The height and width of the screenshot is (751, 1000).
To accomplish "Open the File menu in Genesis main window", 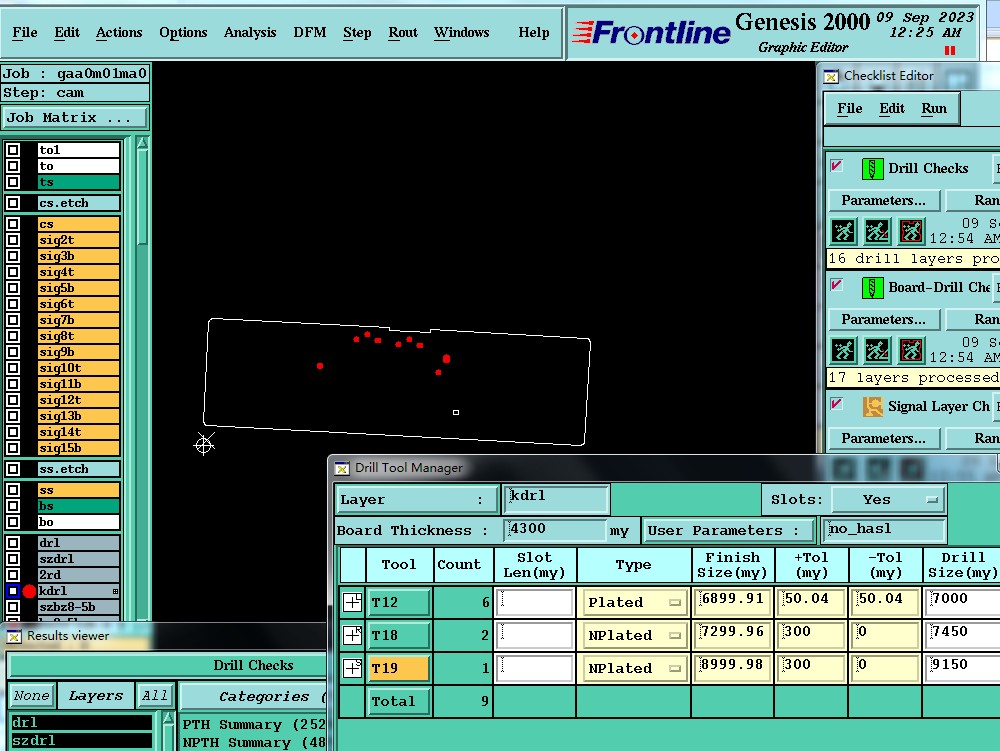I will (25, 32).
